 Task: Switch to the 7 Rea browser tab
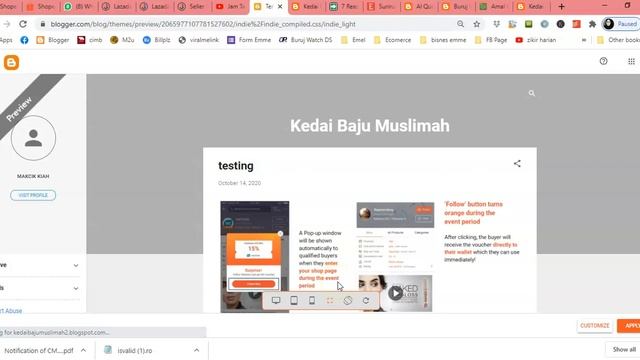click(344, 7)
